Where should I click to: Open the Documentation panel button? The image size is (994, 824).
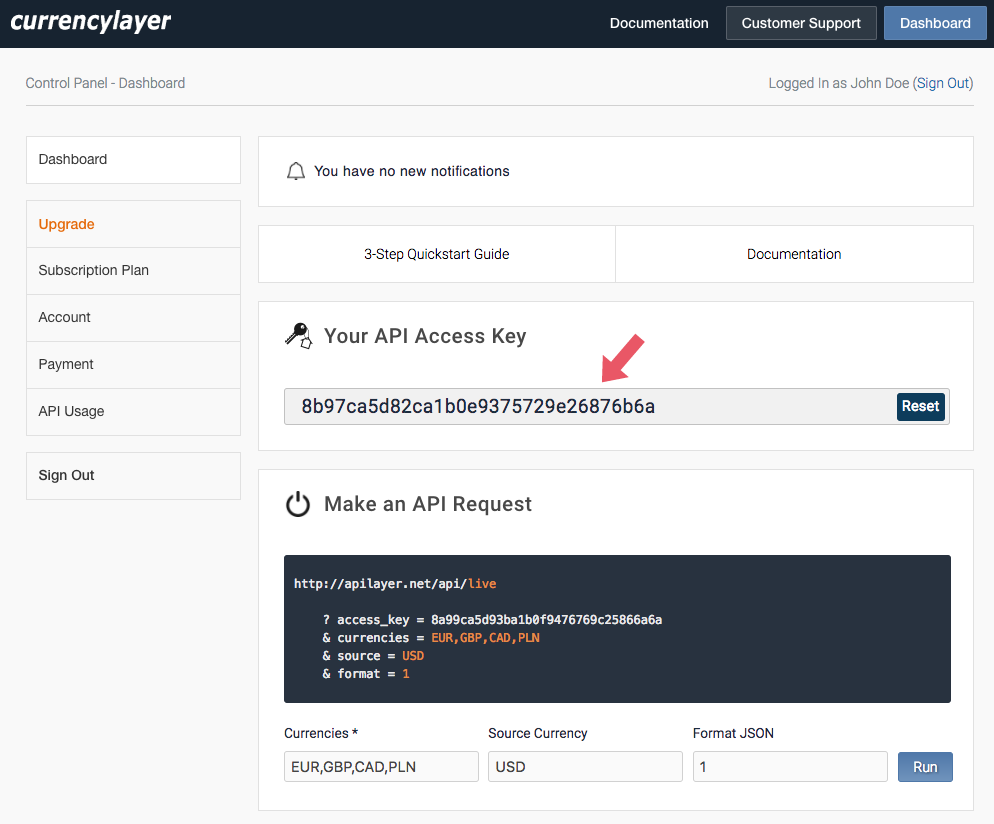pos(794,254)
